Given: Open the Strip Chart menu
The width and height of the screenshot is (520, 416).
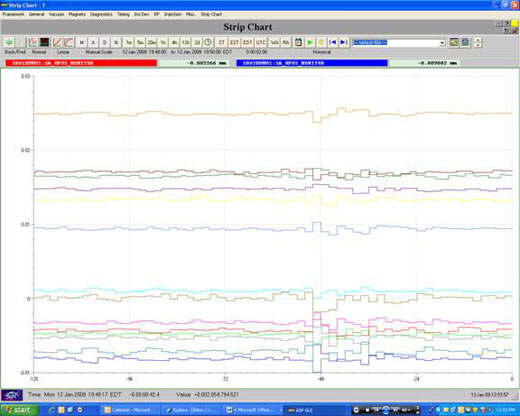Looking at the screenshot, I should tap(211, 14).
